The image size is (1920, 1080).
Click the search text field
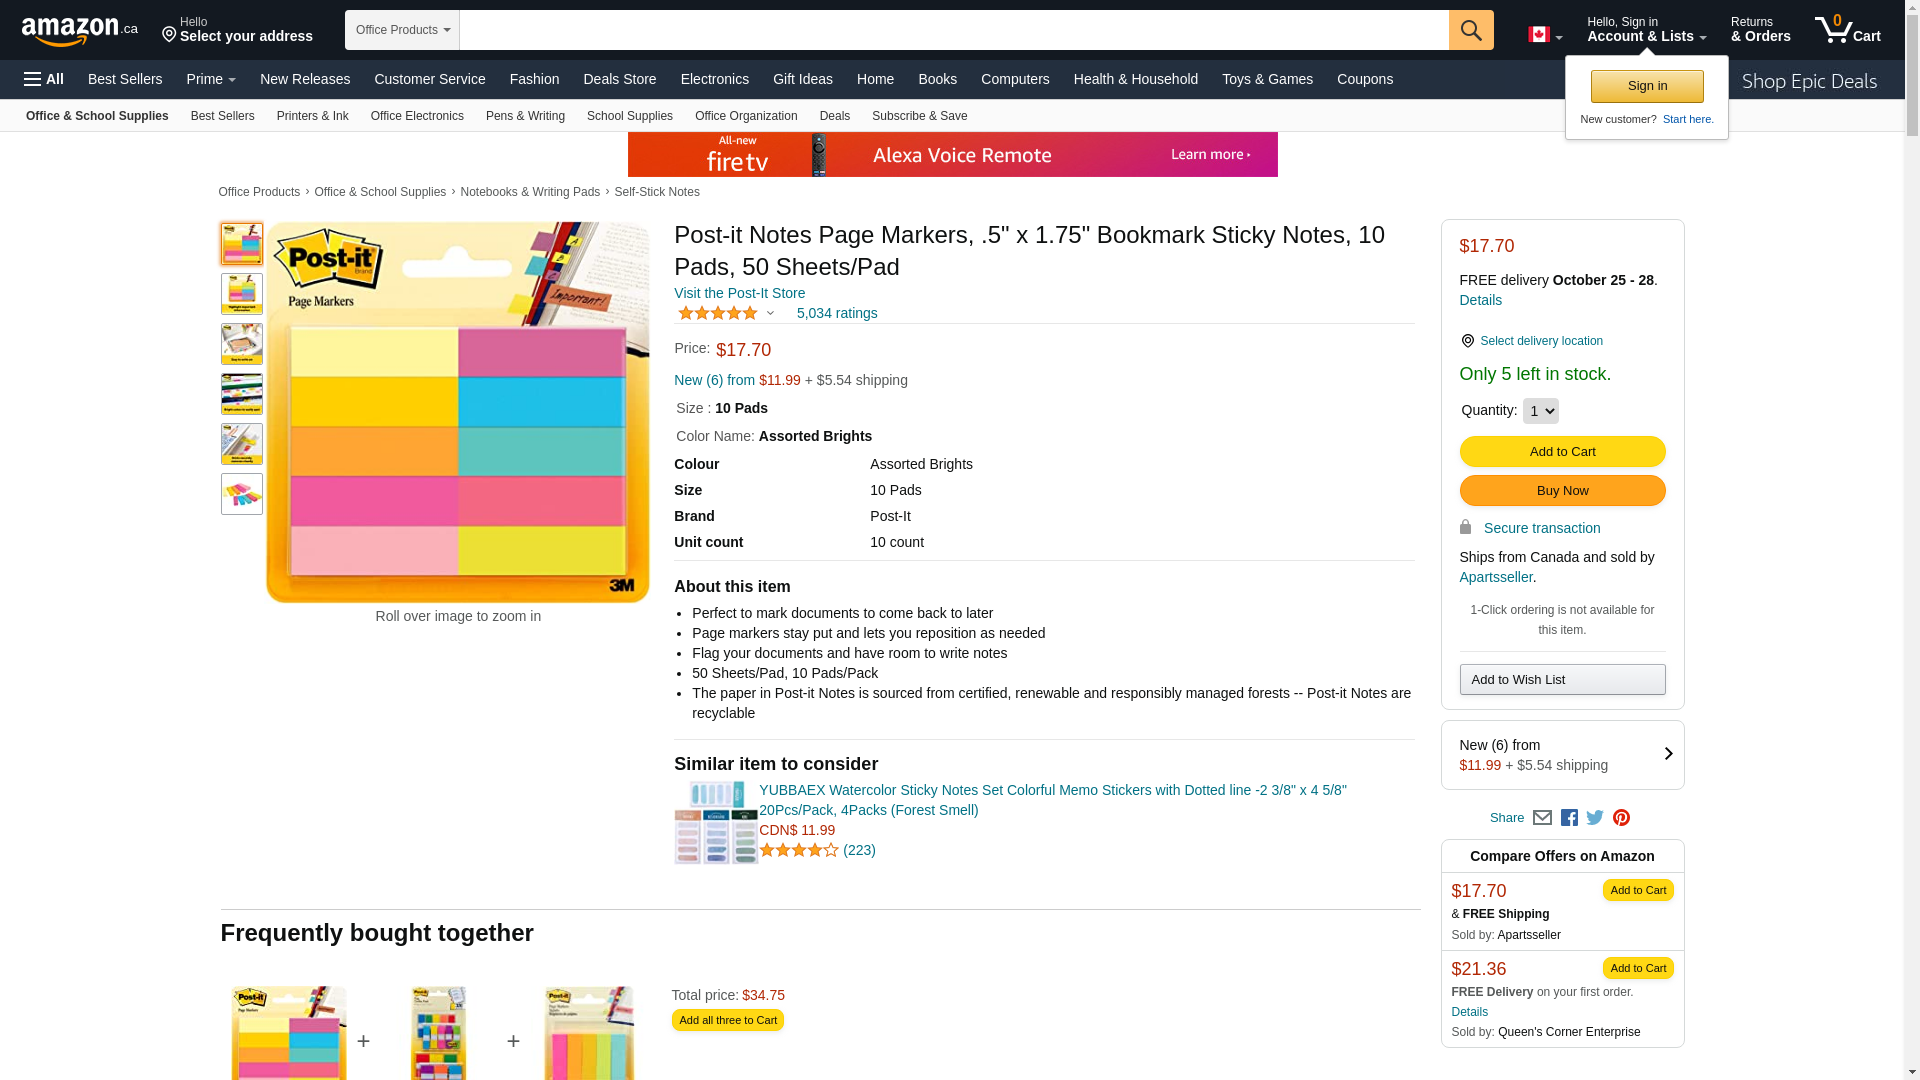pyautogui.click(x=953, y=30)
